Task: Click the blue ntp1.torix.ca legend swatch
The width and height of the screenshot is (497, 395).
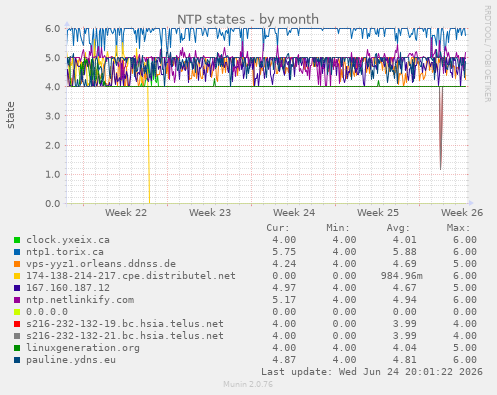Action: pyautogui.click(x=17, y=252)
